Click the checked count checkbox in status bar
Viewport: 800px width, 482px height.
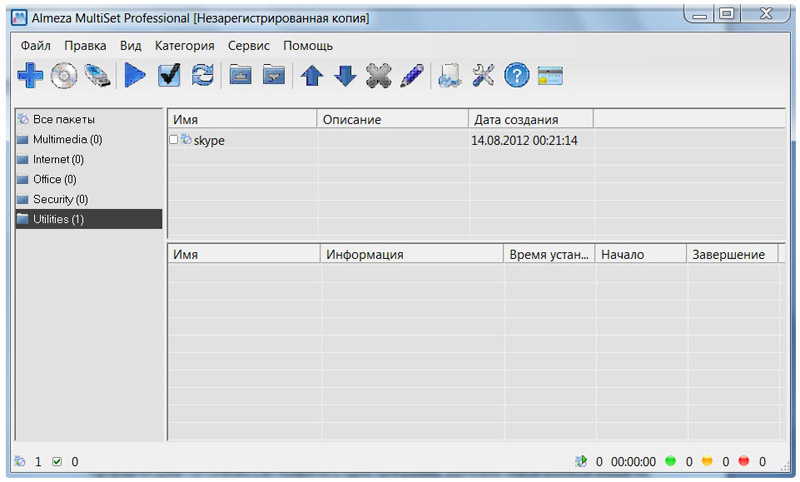57,462
